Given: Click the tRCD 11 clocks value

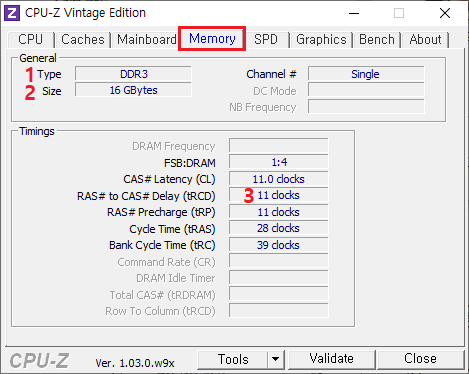Looking at the screenshot, I should [x=279, y=195].
